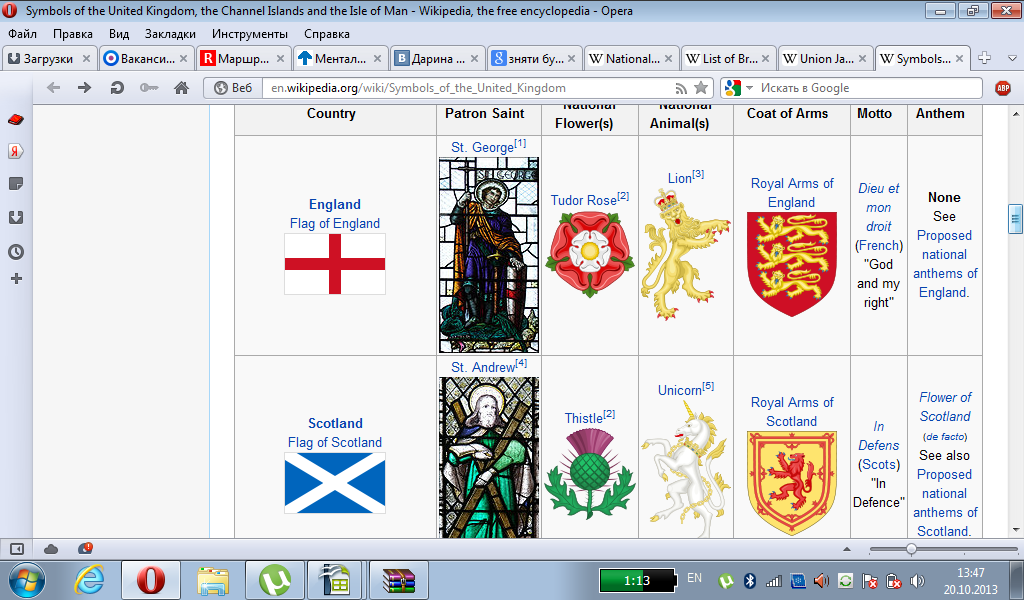The image size is (1024, 600).
Task: Open the England flag thumbnail
Action: [x=335, y=264]
